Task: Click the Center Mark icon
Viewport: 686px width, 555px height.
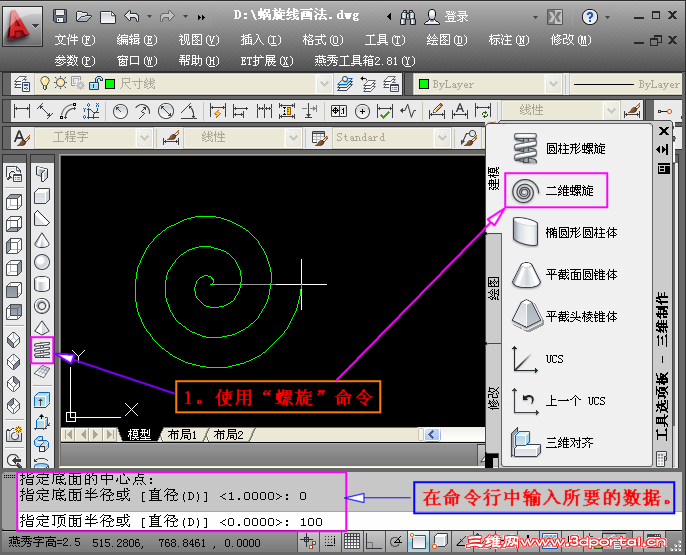Action: click(362, 112)
